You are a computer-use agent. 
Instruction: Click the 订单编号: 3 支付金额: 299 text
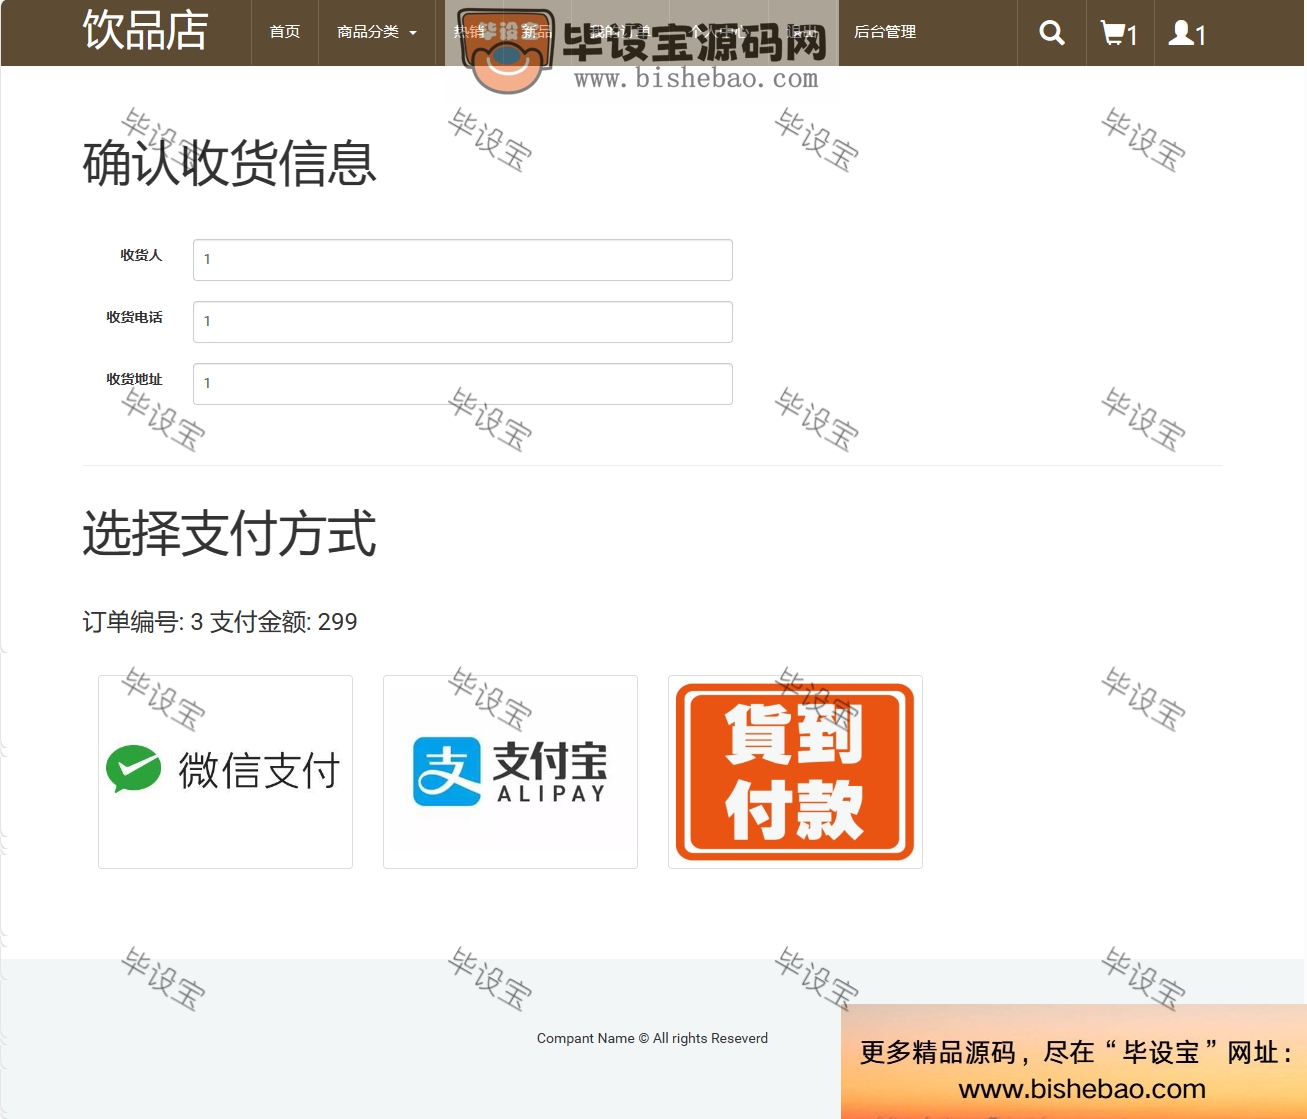pos(220,622)
